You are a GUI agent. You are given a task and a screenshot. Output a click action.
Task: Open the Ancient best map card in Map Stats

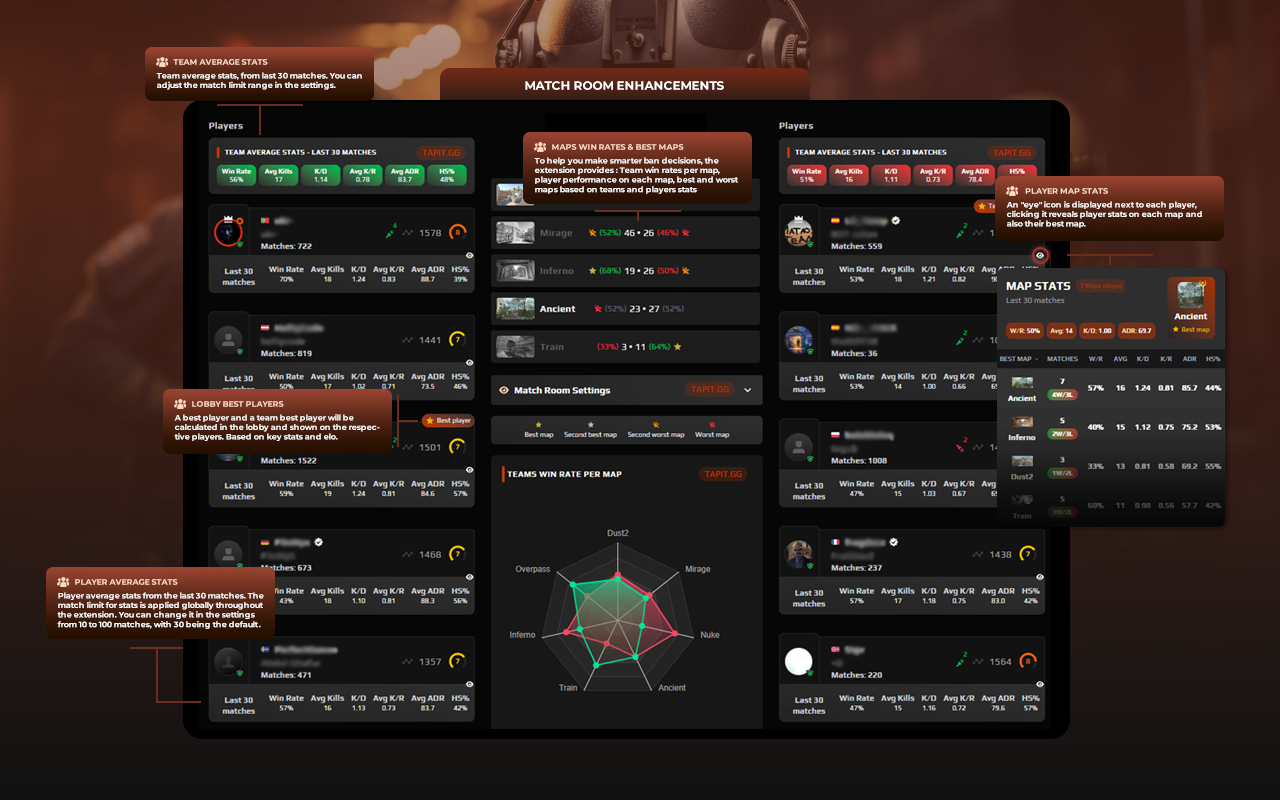1191,306
